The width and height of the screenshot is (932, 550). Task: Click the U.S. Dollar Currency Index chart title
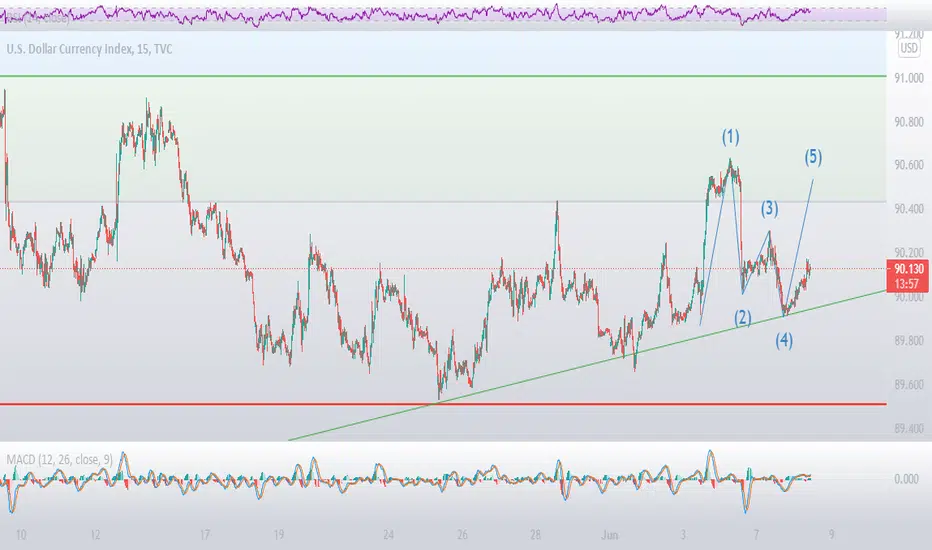pos(89,49)
